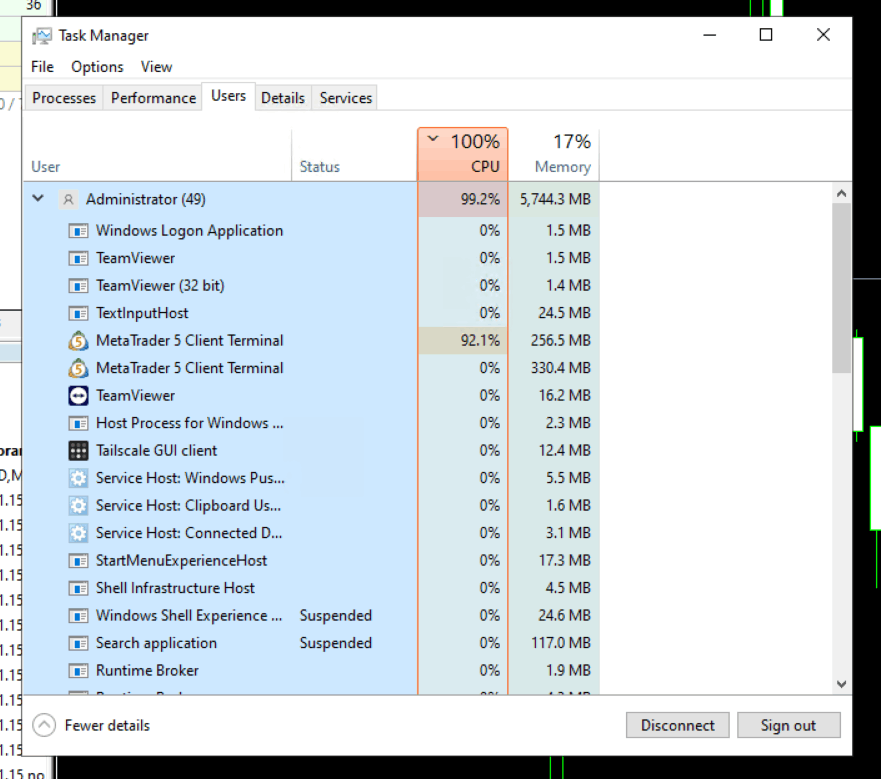This screenshot has width=881, height=779.
Task: Click the TextInputHost process icon
Action: 78,314
